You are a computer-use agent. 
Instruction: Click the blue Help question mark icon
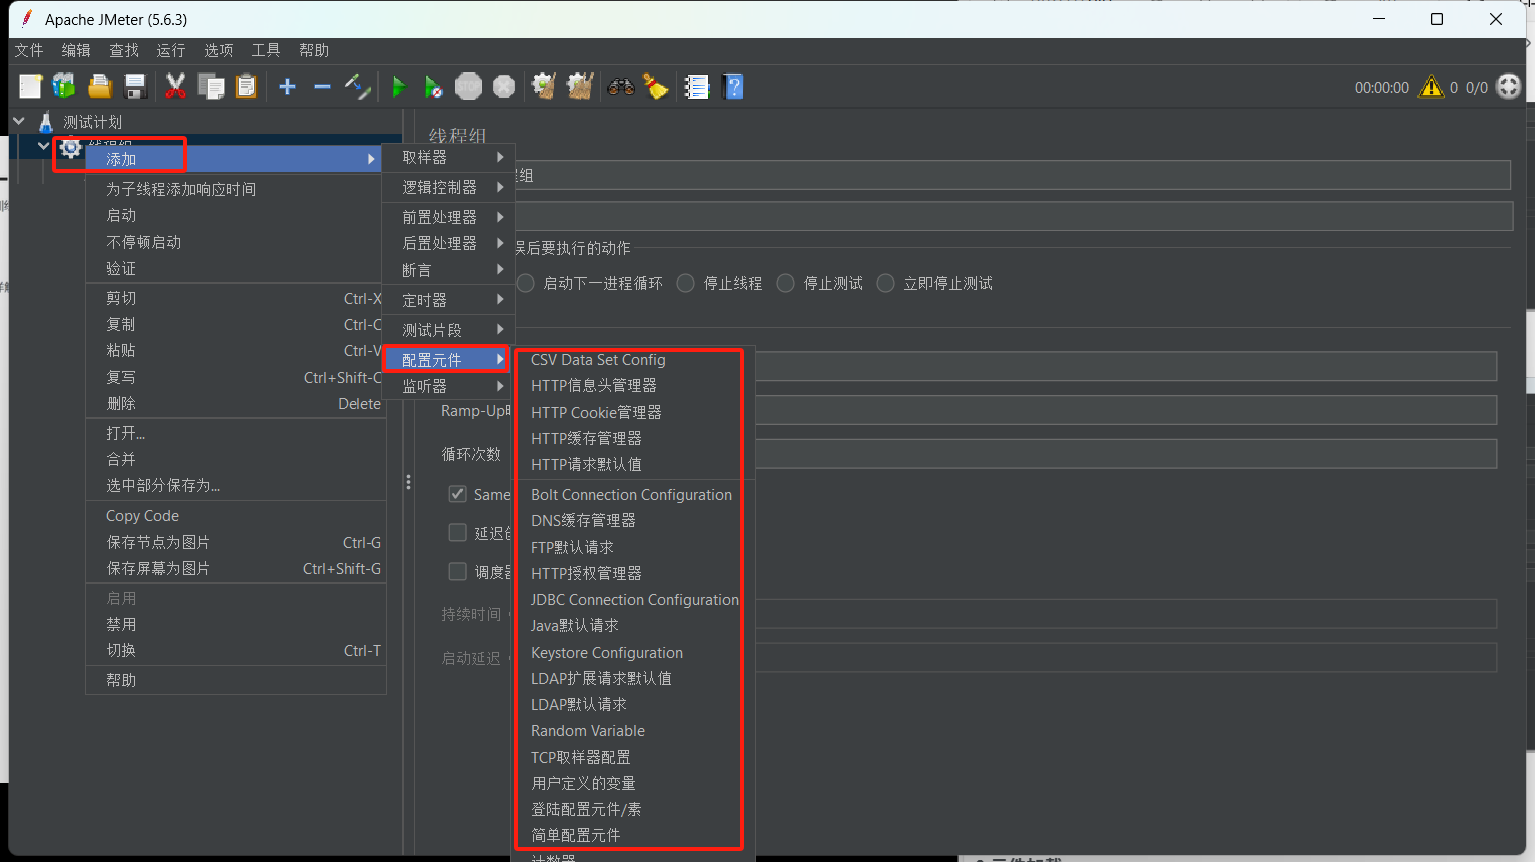point(733,87)
